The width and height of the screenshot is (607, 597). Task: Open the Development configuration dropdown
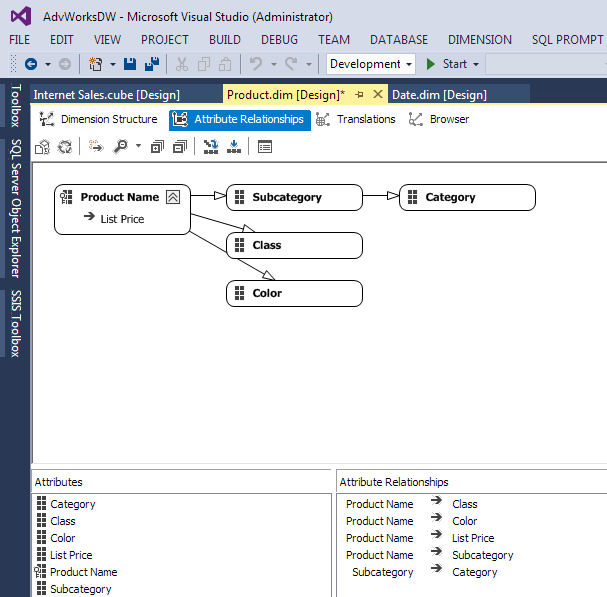[x=371, y=64]
